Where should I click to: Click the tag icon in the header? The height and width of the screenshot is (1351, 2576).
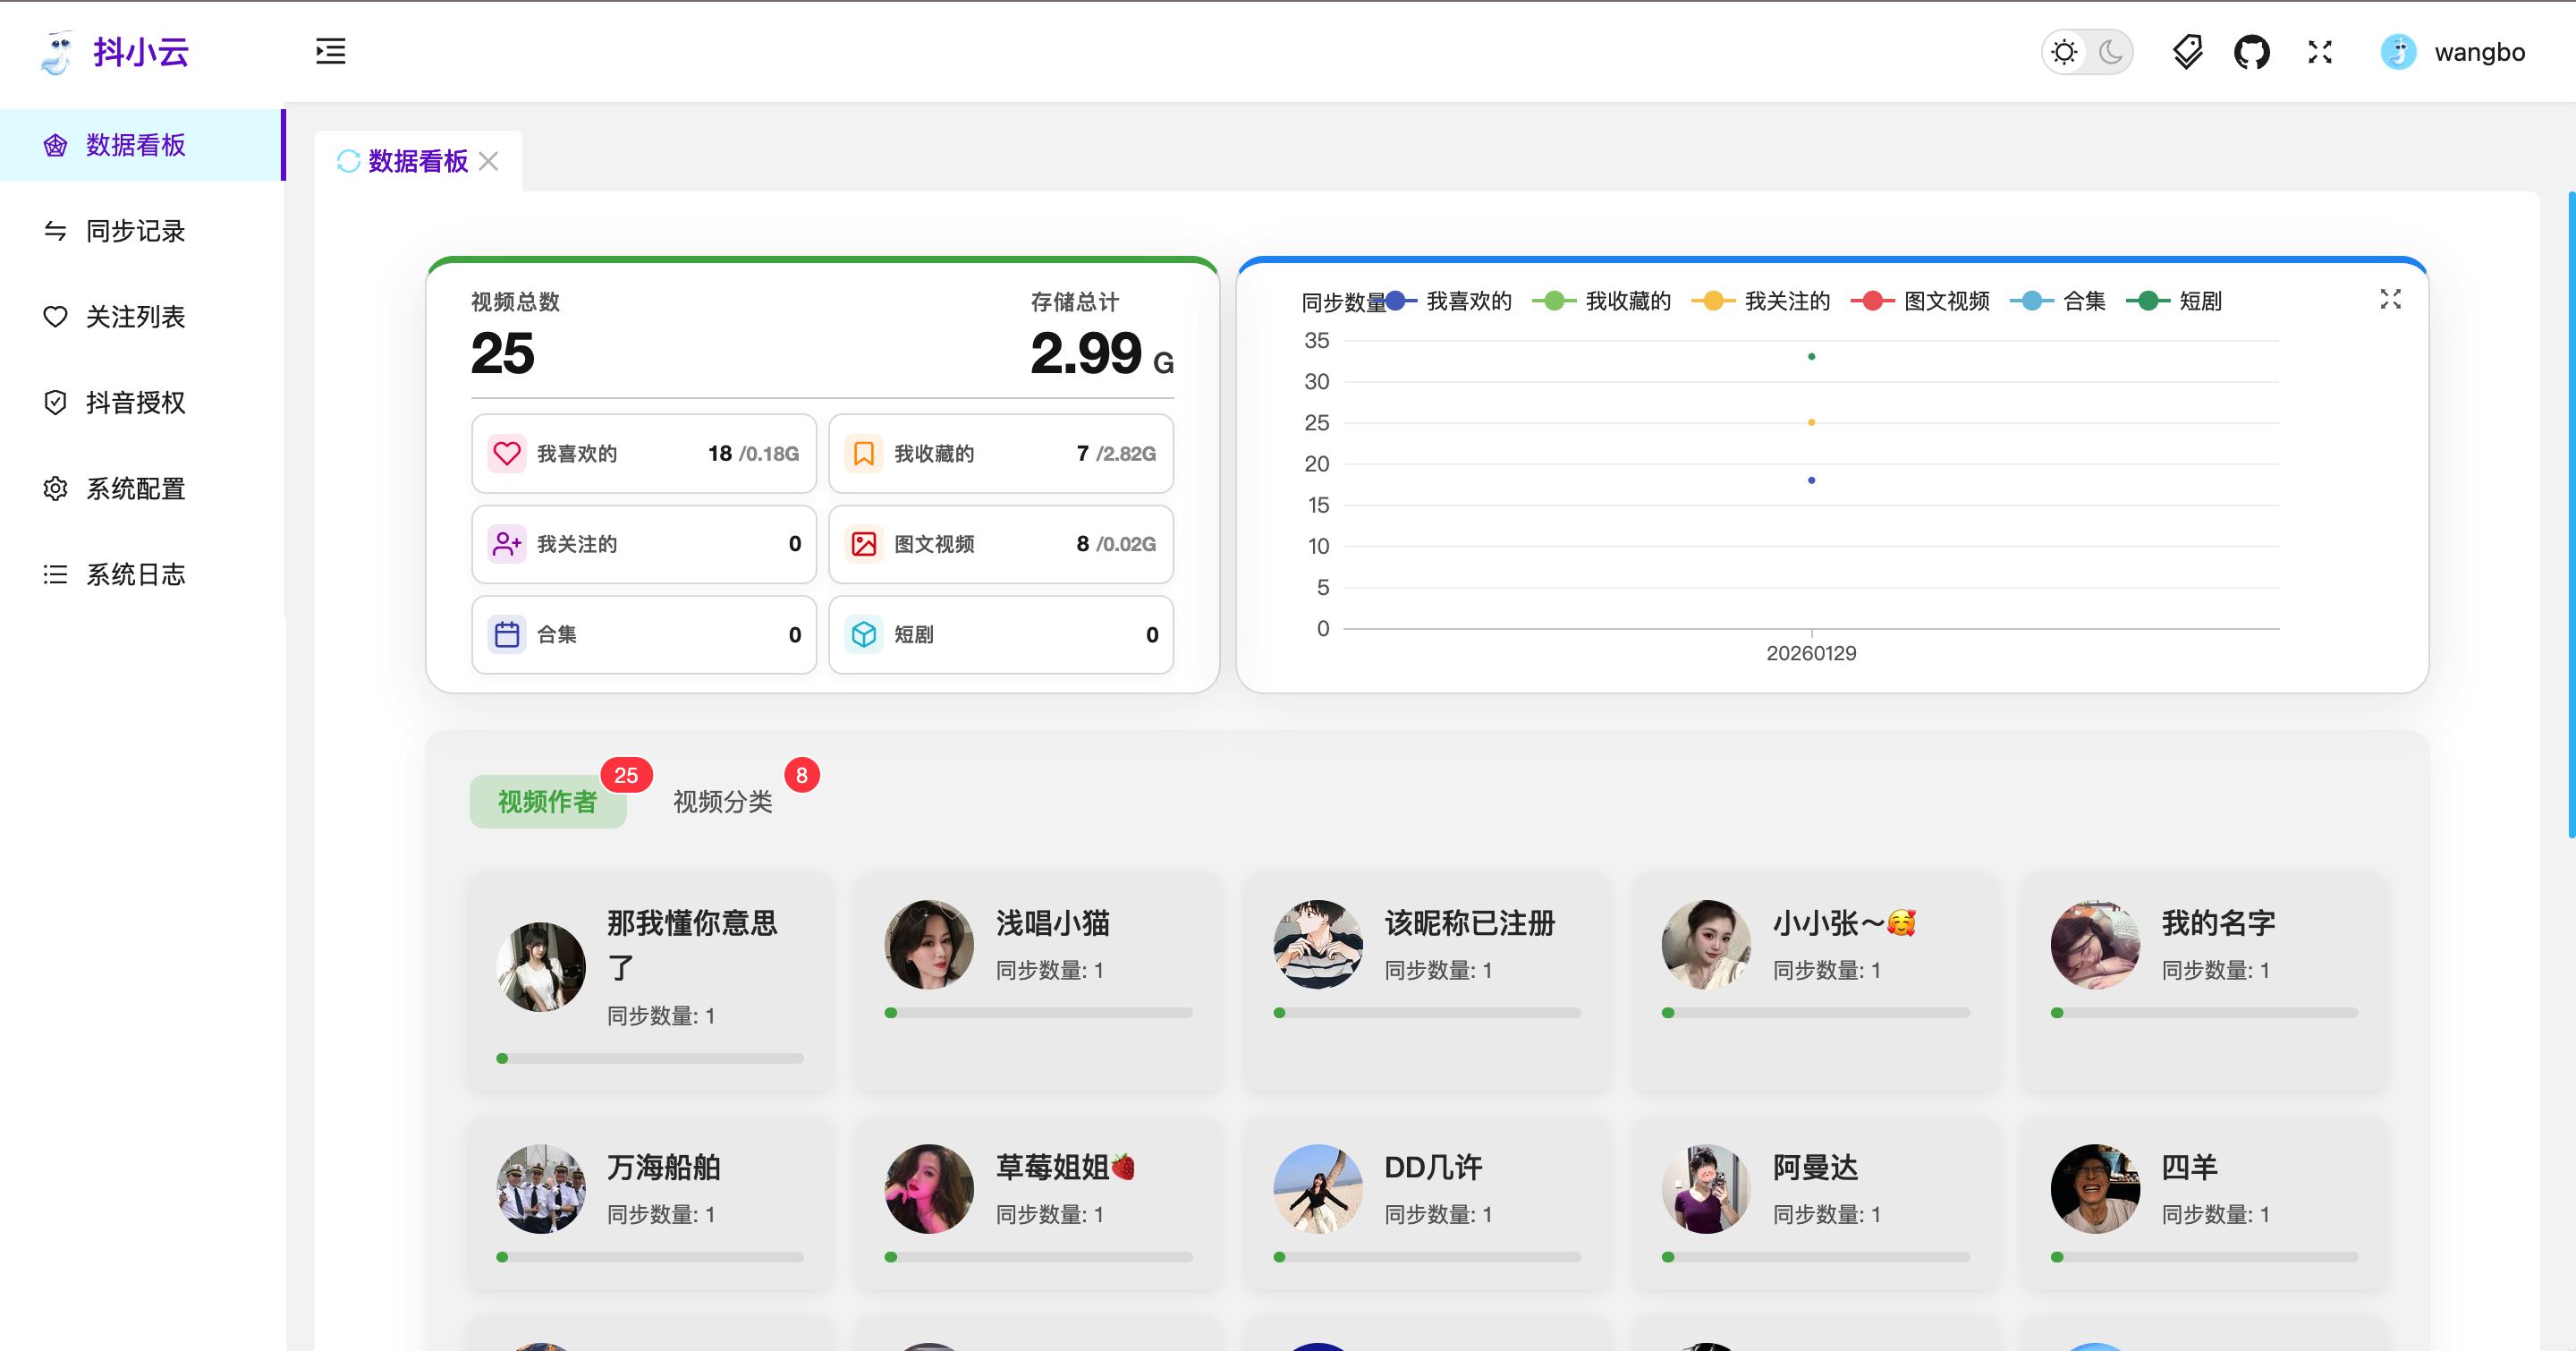[x=2186, y=51]
